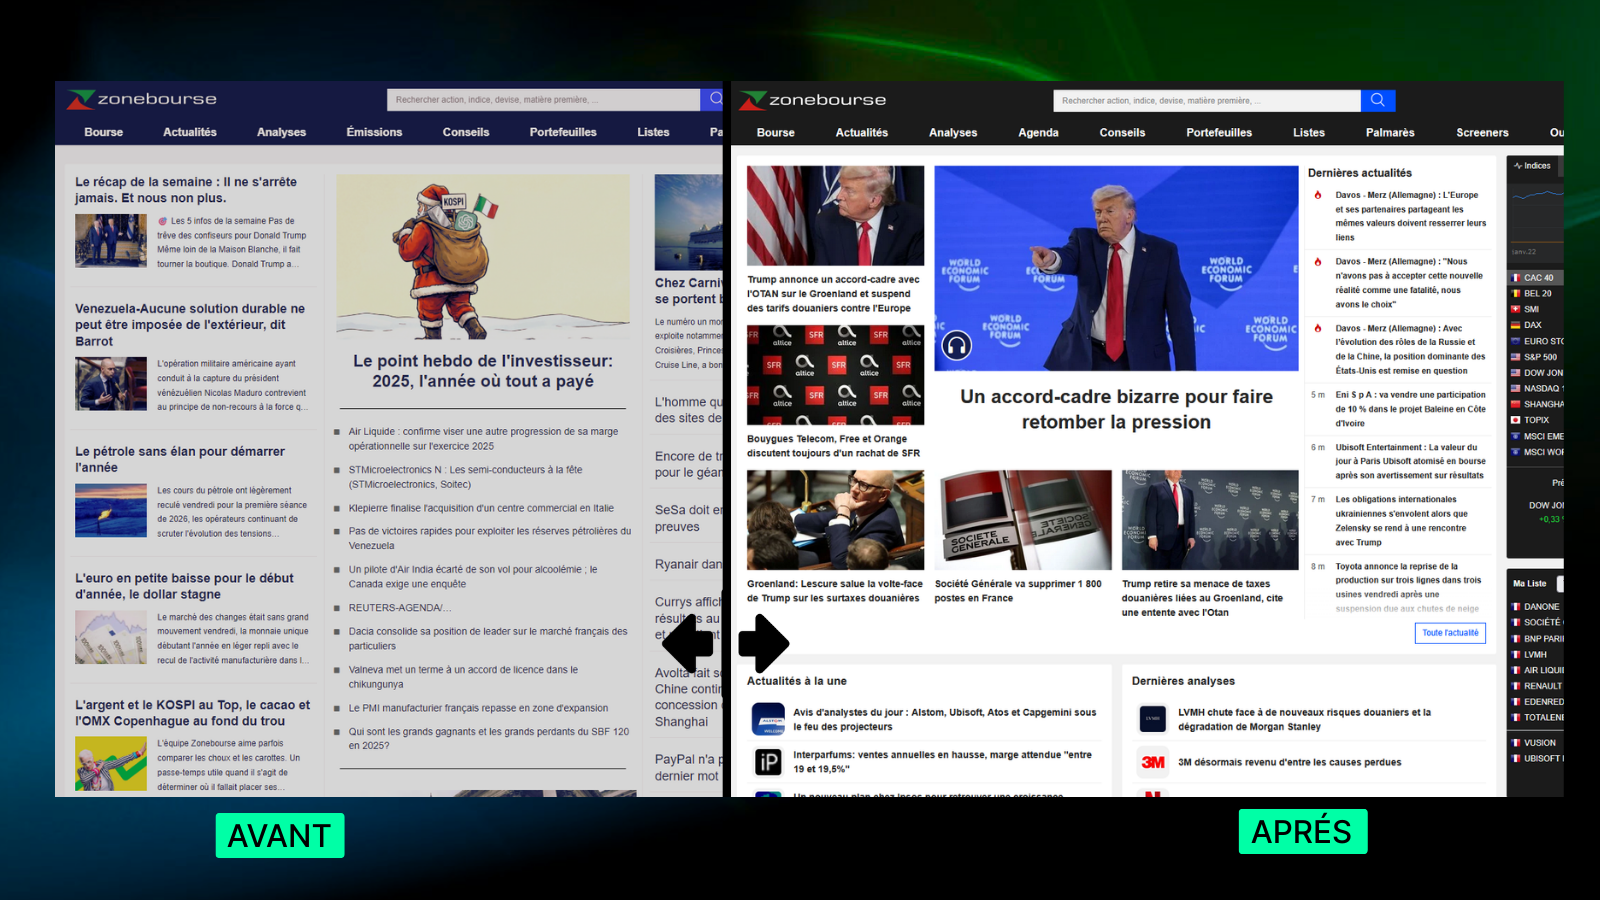Viewport: 1600px width, 900px height.
Task: Open STMicroelectronics bullet news item
Action: click(465, 477)
